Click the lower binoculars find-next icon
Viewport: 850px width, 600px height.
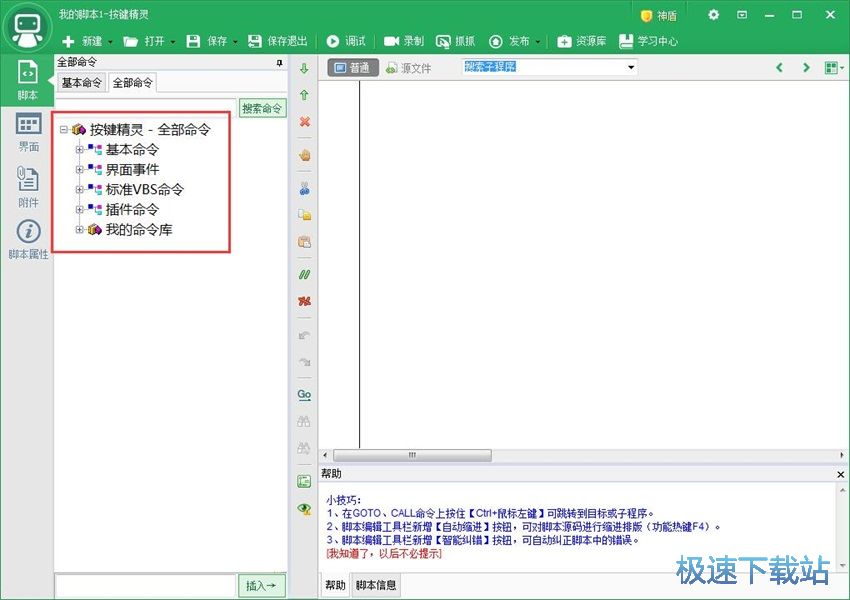point(305,448)
